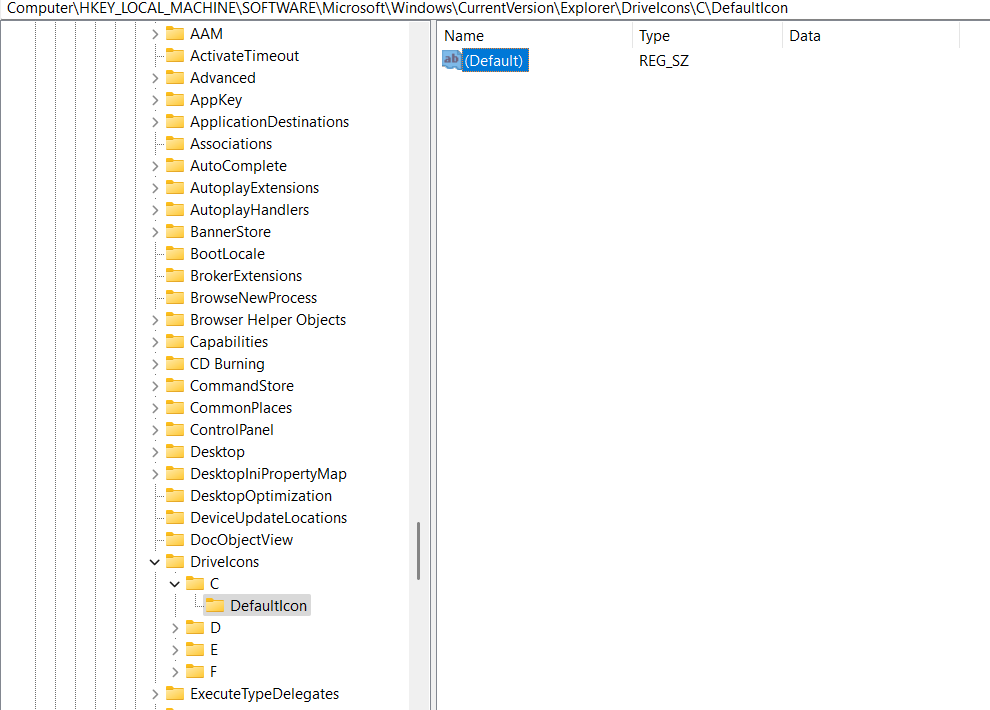
Task: Click the DeviceUpdateLocations folder icon
Action: point(175,518)
